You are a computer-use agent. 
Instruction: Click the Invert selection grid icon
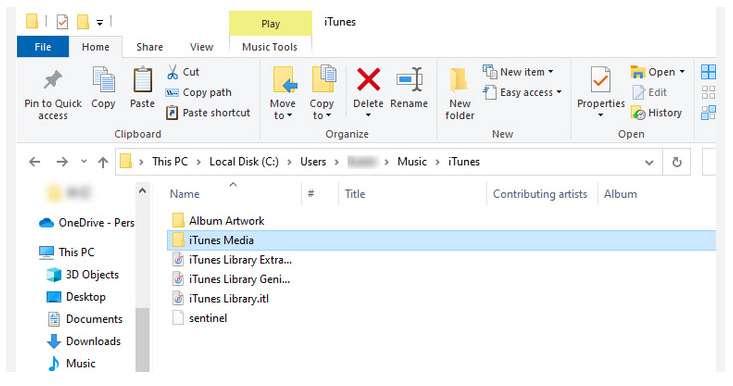coord(708,113)
